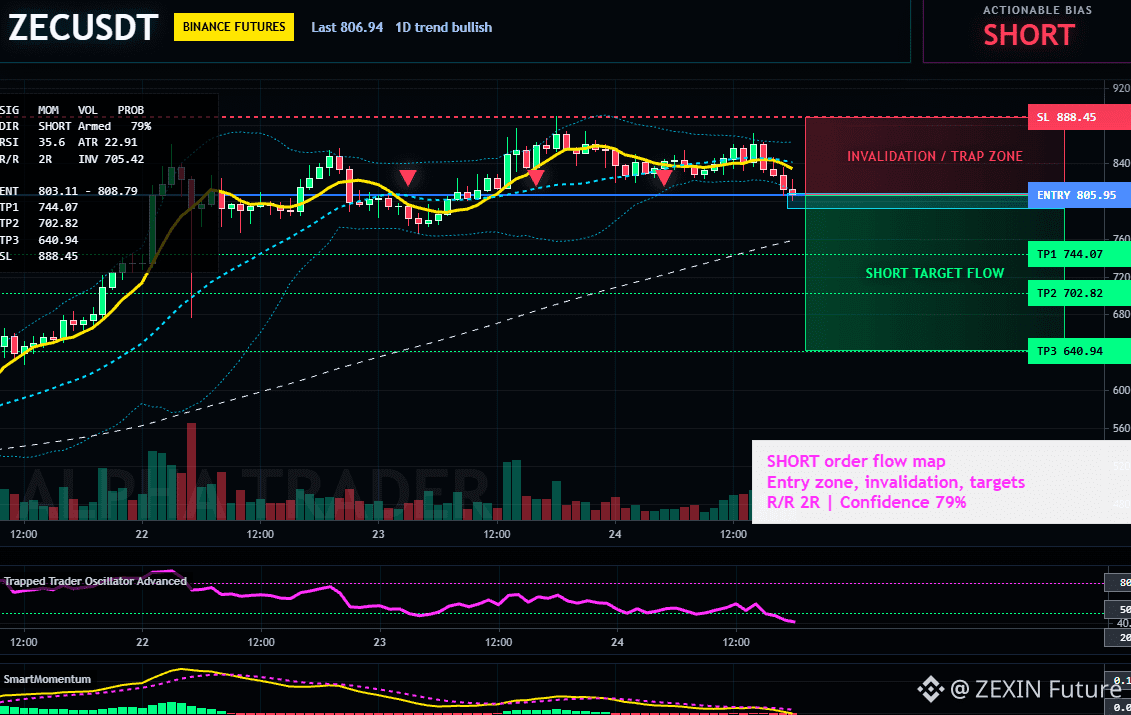Click the green TP1 744.07 axis label
1131x715 pixels.
(x=1079, y=254)
